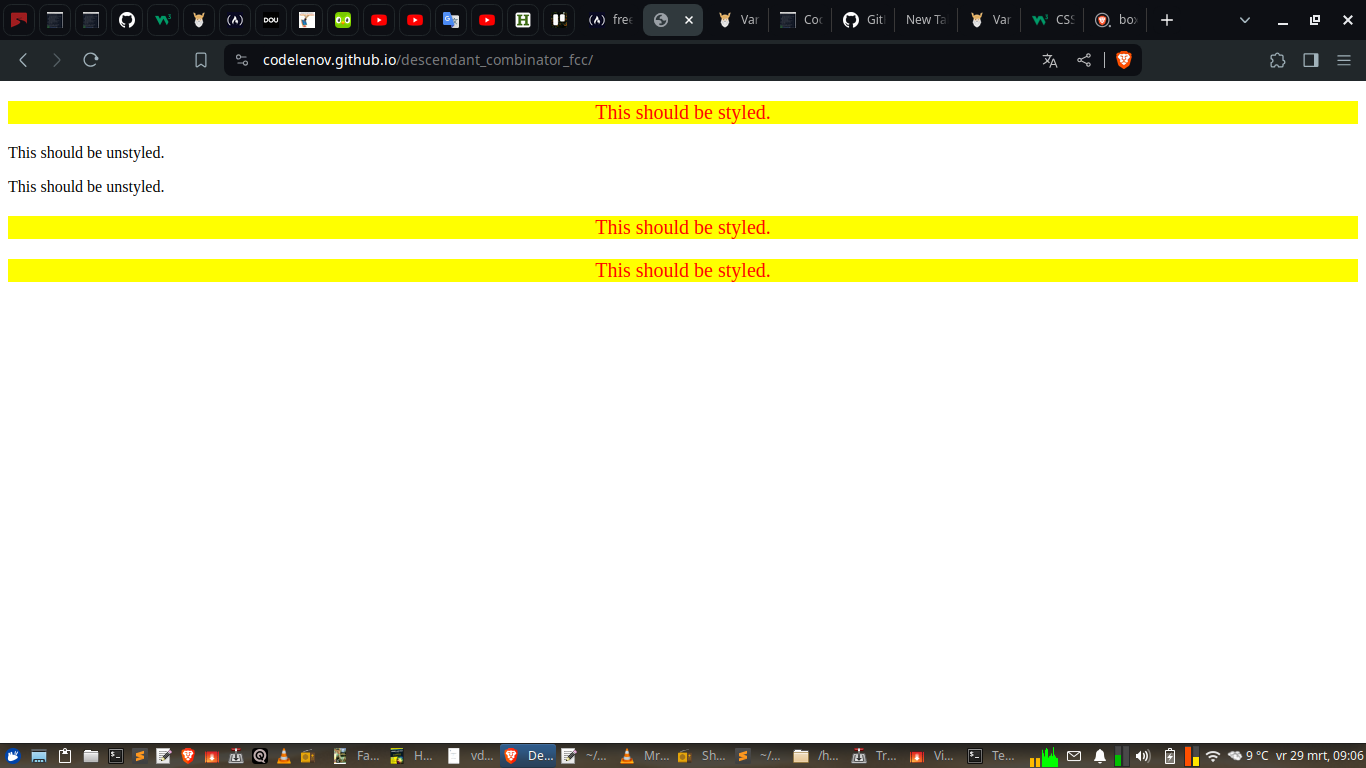Reload the current page
Viewport: 1366px width, 768px height.
(90, 60)
